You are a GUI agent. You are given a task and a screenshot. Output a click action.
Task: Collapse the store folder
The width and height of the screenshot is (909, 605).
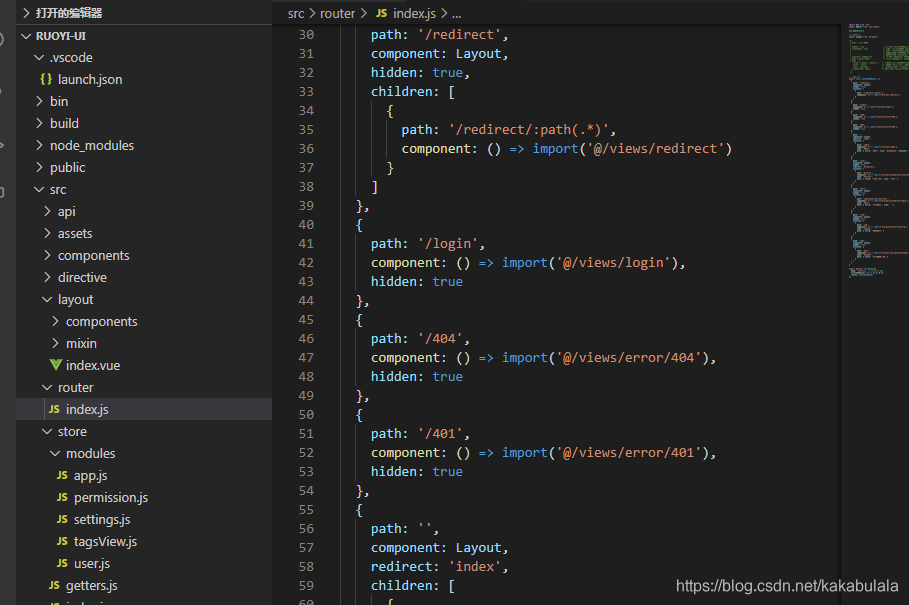click(x=48, y=431)
